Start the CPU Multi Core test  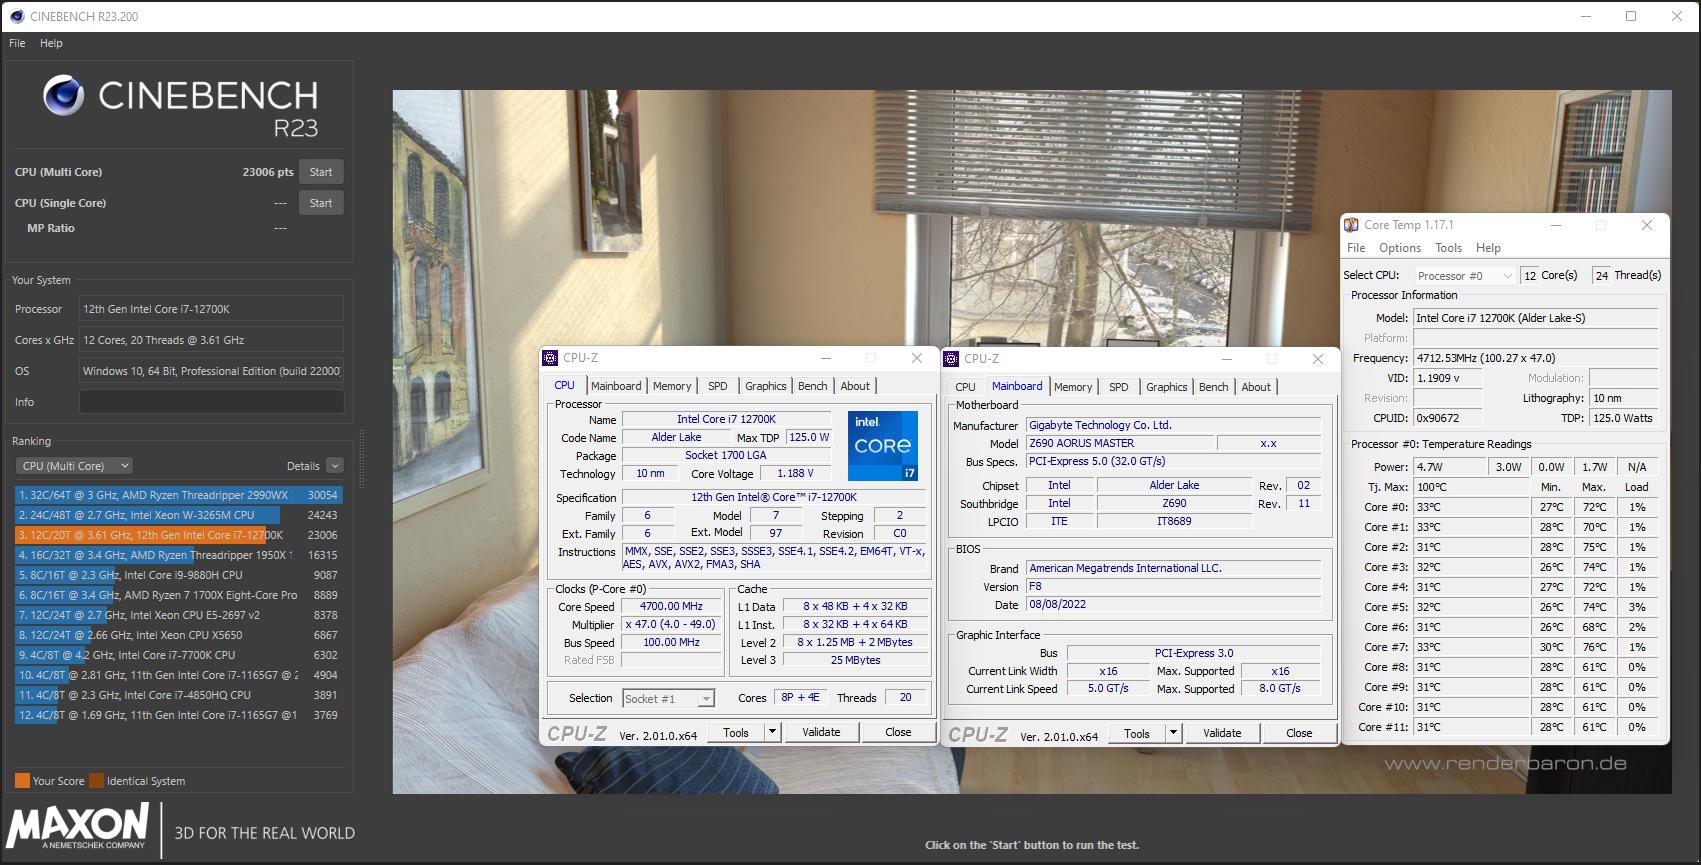point(321,172)
